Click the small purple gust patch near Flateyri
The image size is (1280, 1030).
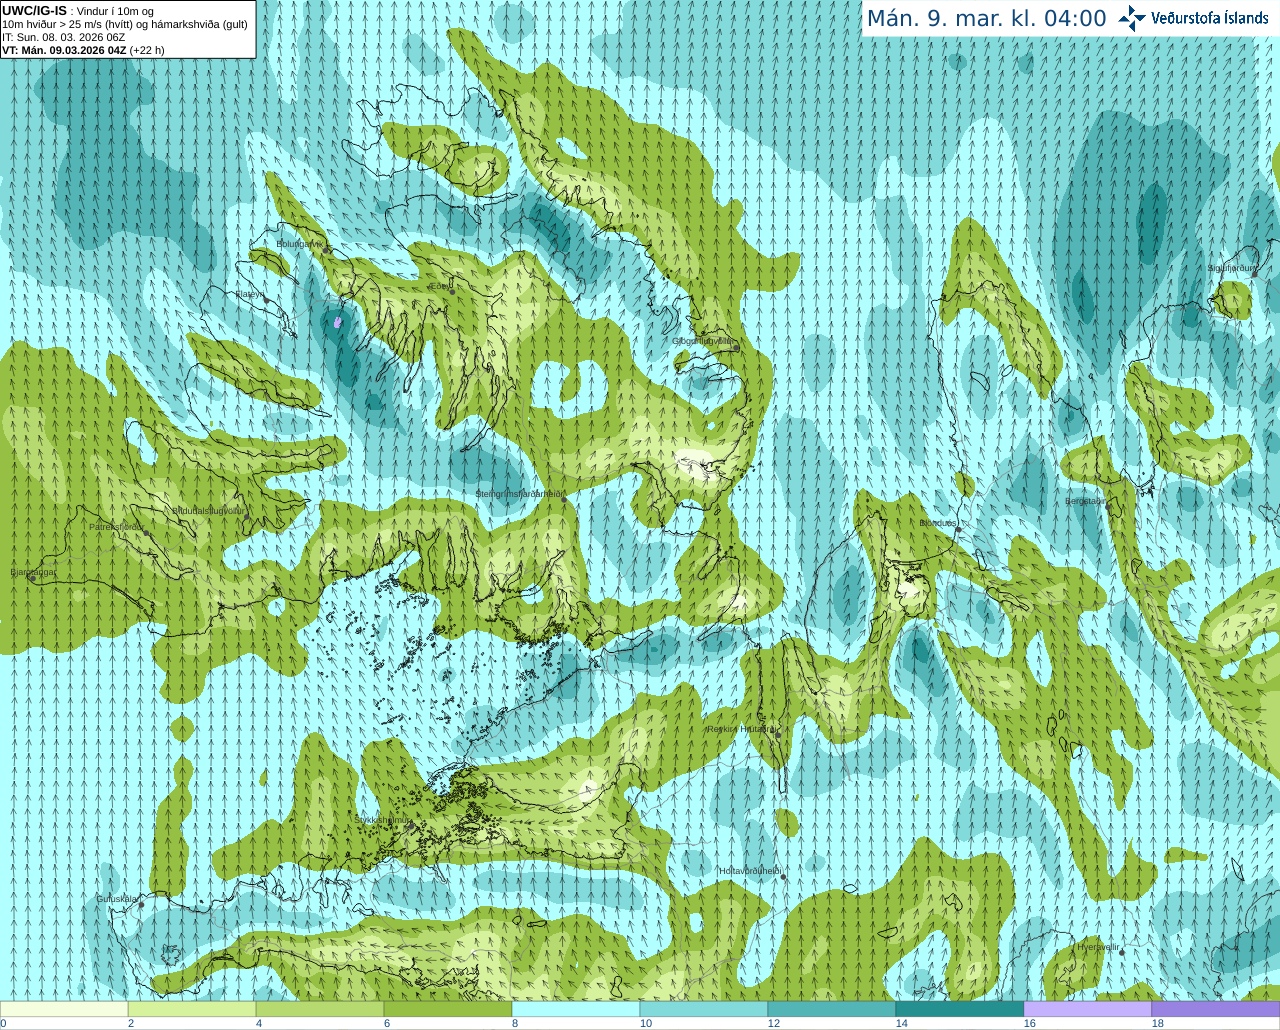(338, 322)
